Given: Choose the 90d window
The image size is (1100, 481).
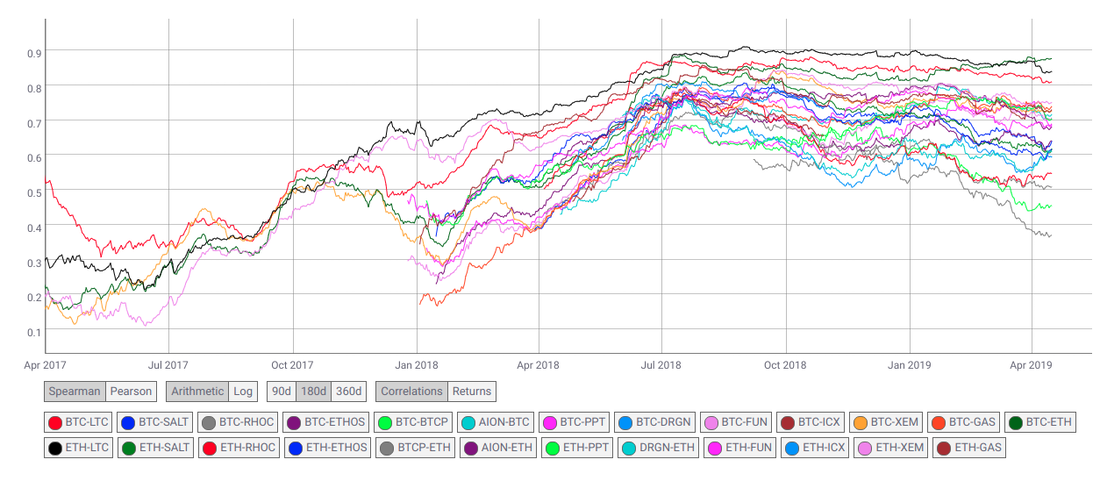Looking at the screenshot, I should [281, 391].
